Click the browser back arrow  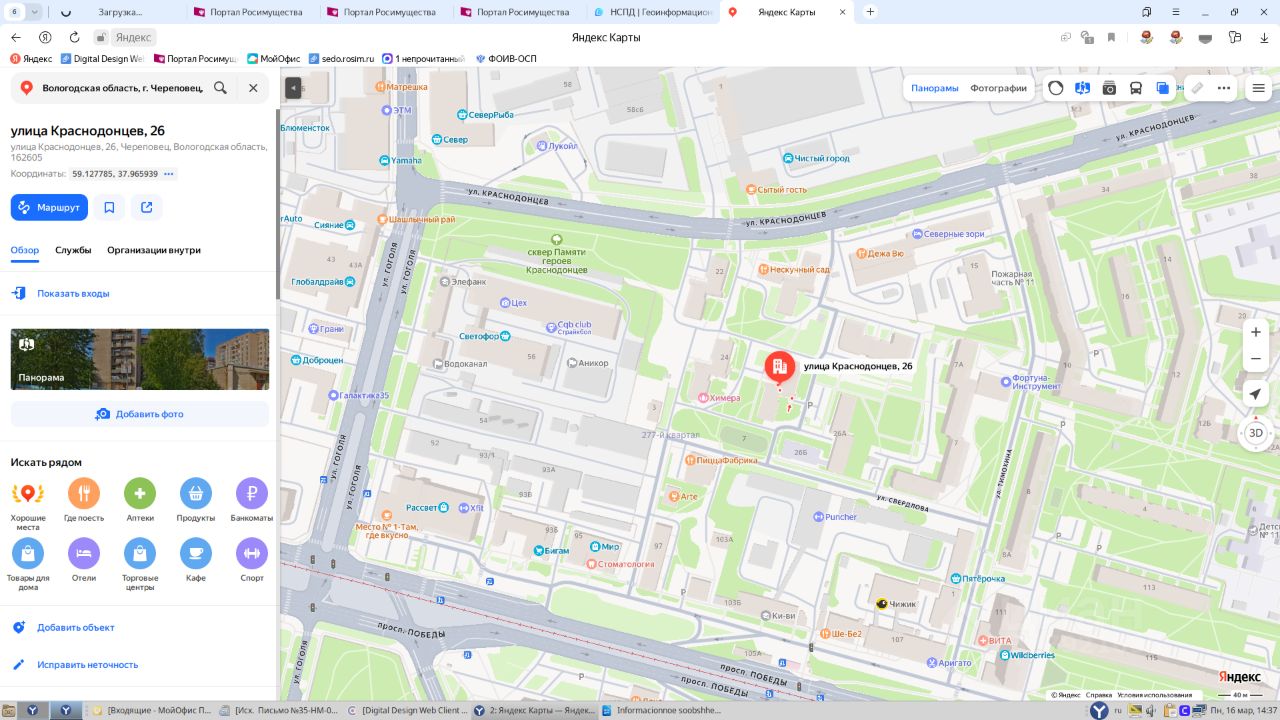15,37
